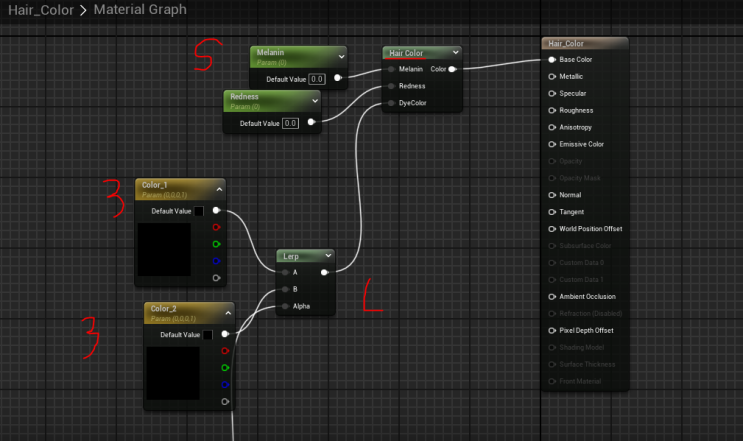Click the Emissive Color input pin
Screen dimensions: 743x441
pos(552,144)
